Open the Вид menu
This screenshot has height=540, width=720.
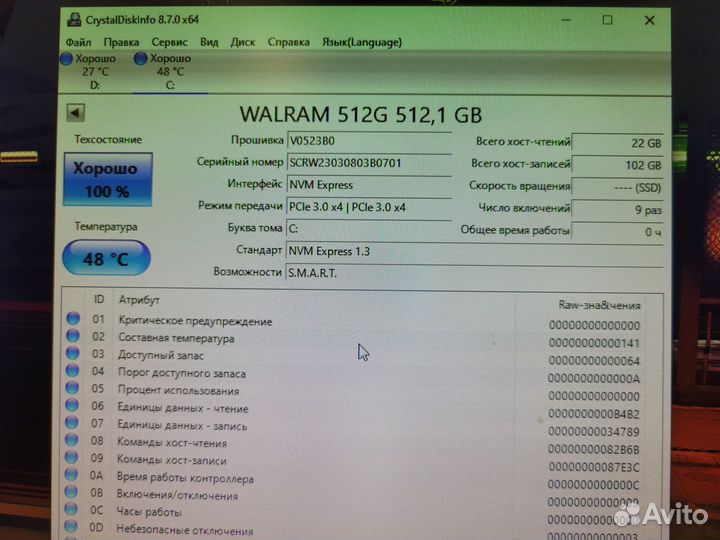[209, 42]
